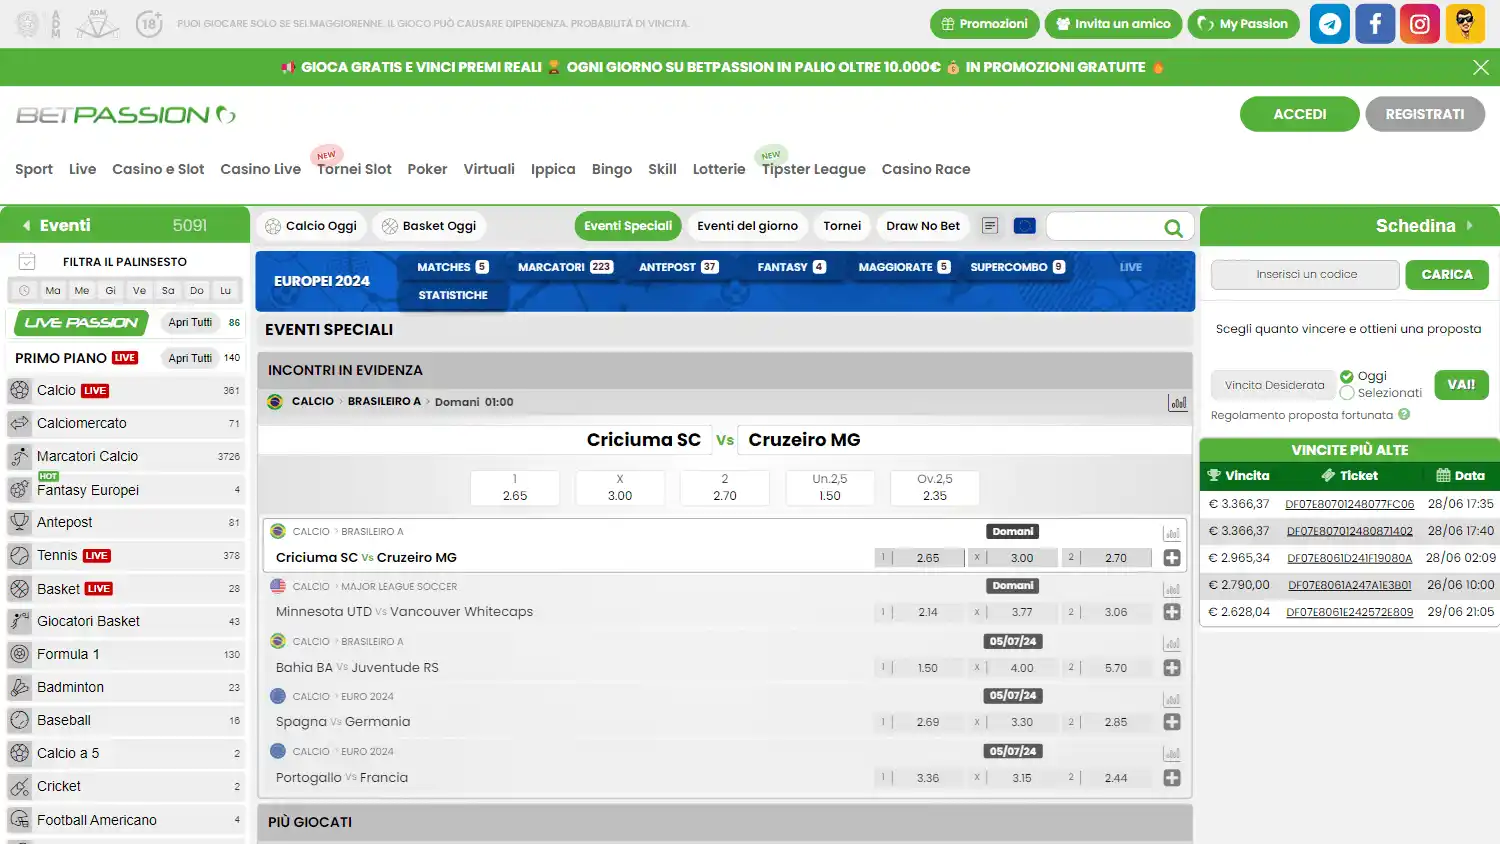Add more bets for Spagna vs Germania

(x=1172, y=722)
